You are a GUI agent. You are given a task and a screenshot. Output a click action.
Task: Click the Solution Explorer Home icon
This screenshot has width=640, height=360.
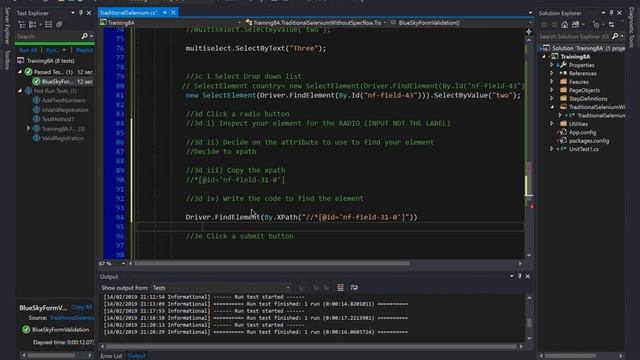pos(564,25)
